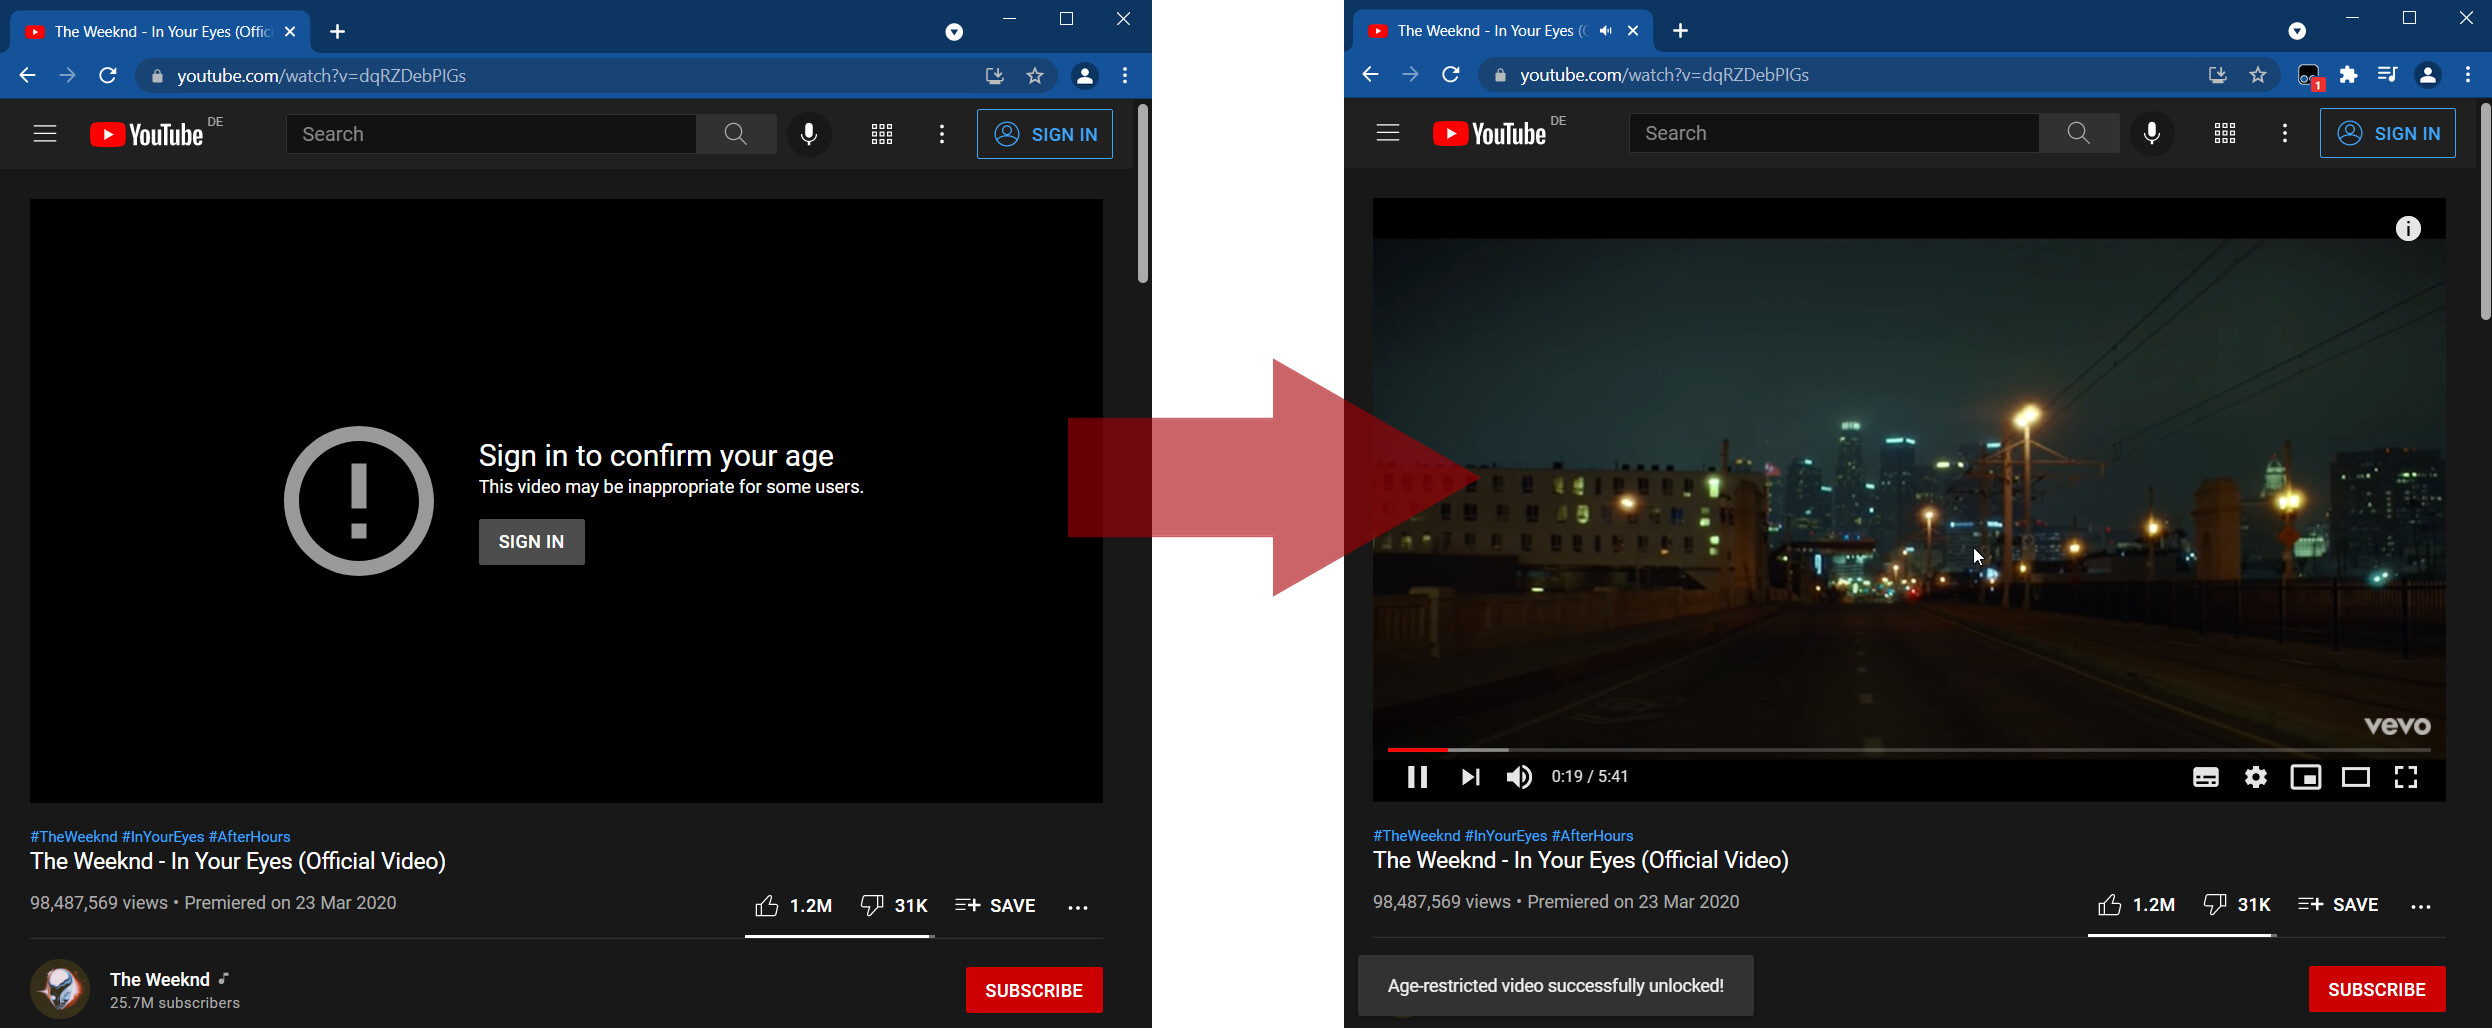Dislike the video in left window
Image resolution: width=2492 pixels, height=1028 pixels.
click(894, 906)
